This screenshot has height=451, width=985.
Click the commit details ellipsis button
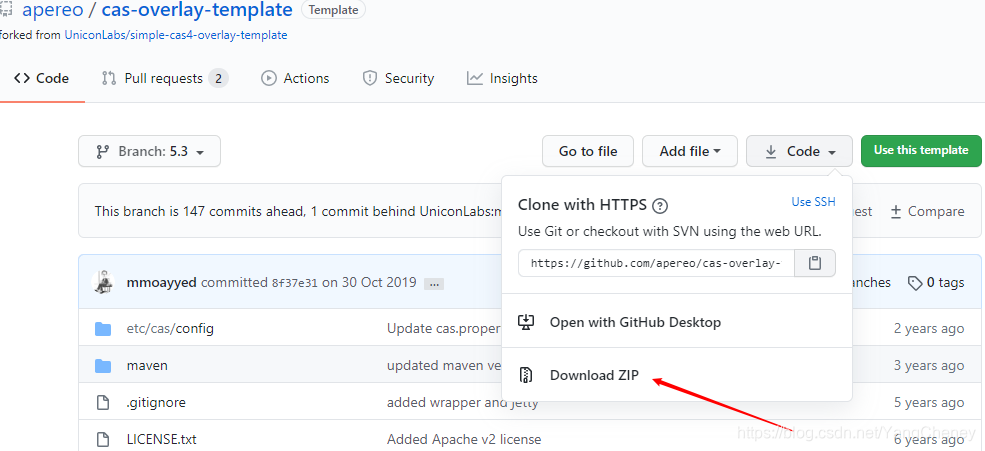coord(433,284)
